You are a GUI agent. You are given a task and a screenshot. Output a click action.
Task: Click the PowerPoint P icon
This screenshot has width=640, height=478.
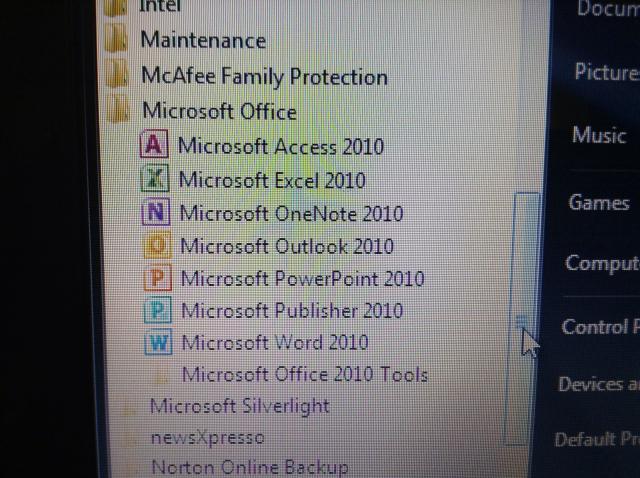(158, 278)
